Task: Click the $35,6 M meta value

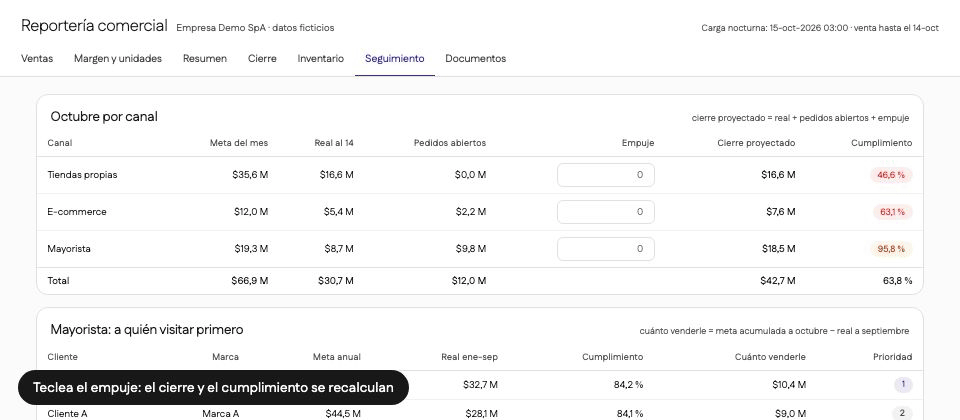Action: tap(250, 175)
